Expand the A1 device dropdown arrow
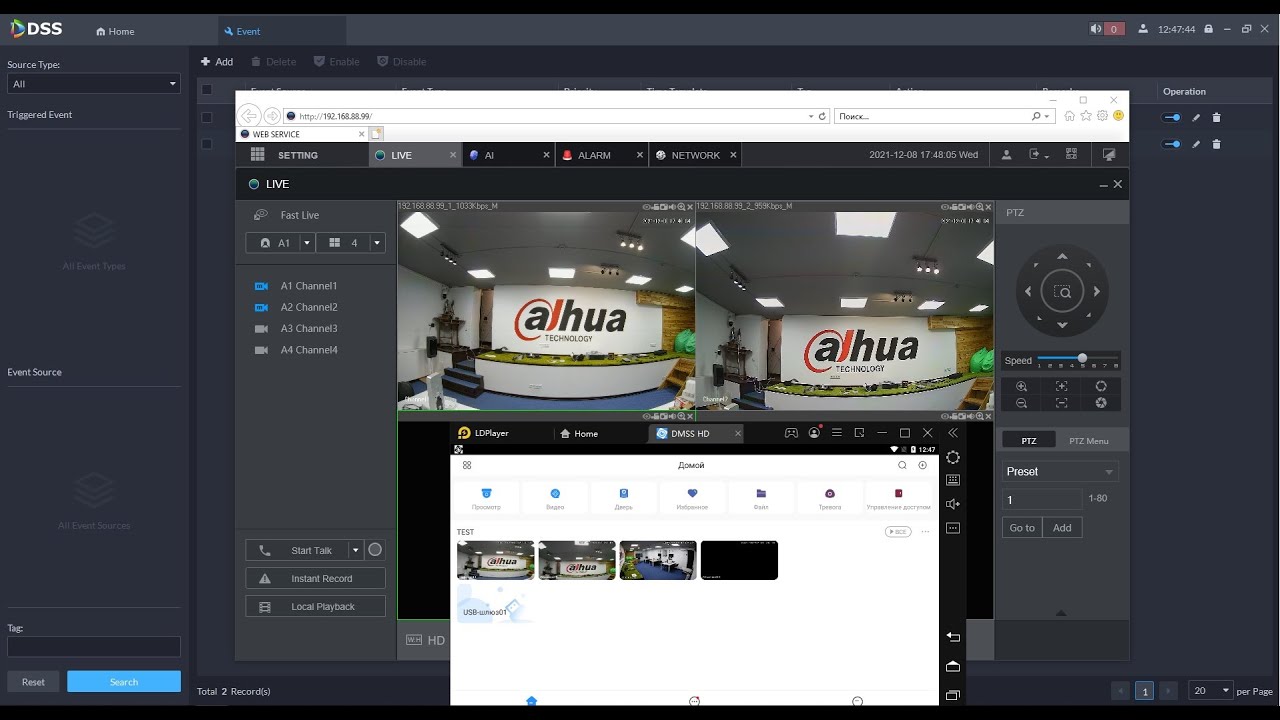 pos(307,243)
